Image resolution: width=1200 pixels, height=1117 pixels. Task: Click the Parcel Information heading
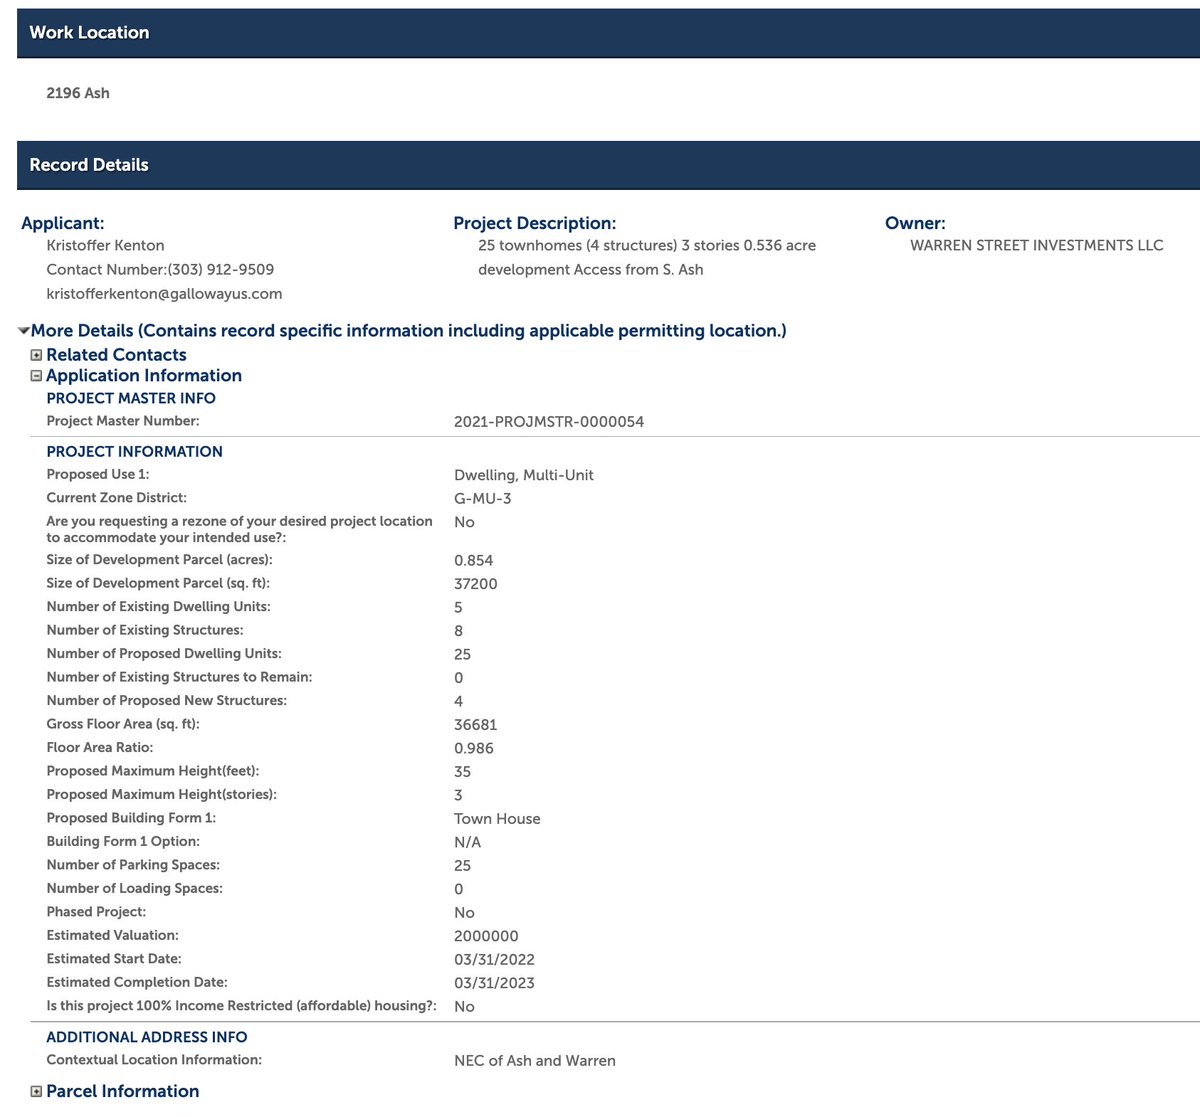(122, 1092)
